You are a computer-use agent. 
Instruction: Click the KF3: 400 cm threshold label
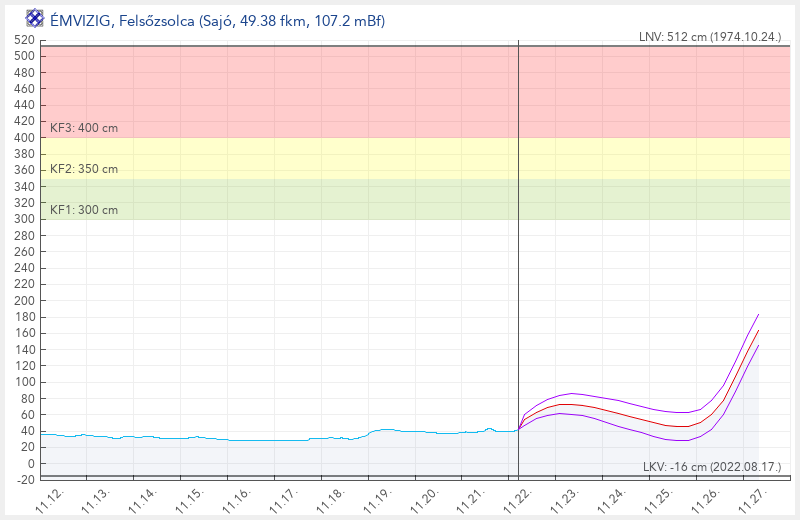tap(84, 128)
